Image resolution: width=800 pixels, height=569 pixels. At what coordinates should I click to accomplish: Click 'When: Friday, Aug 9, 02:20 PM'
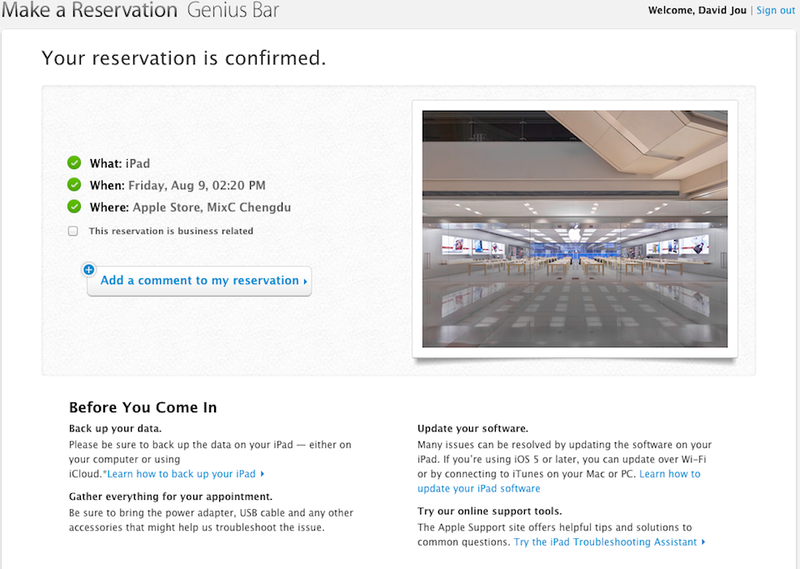[x=178, y=185]
